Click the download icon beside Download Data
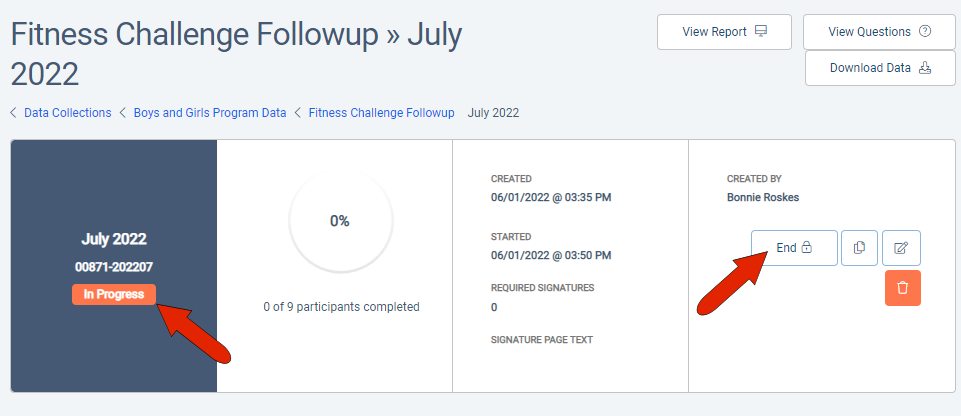This screenshot has width=961, height=416. (924, 68)
